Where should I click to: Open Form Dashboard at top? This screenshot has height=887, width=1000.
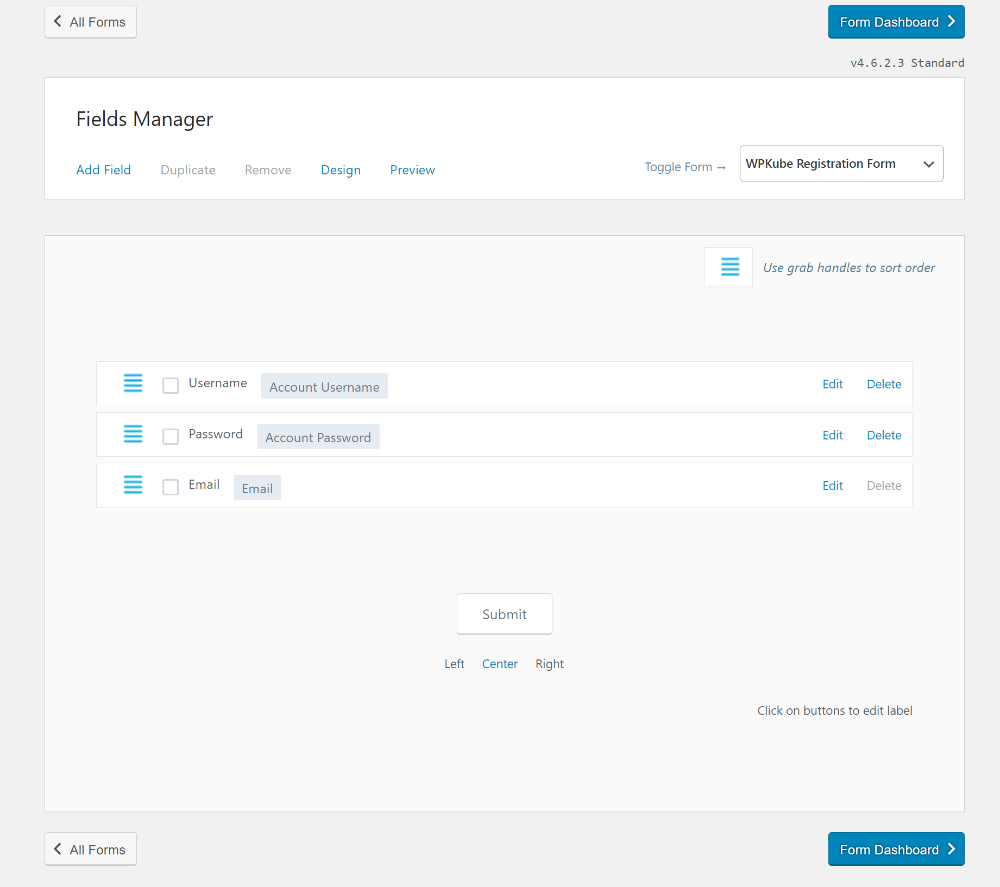896,22
